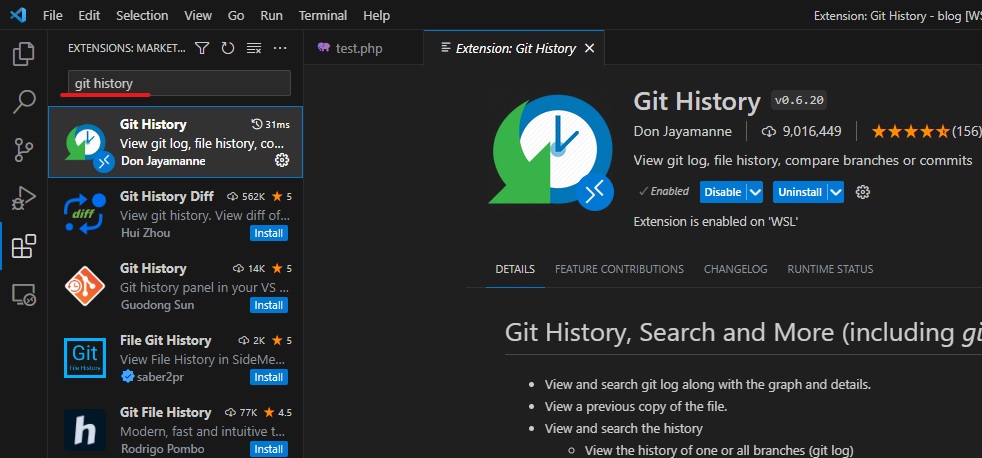Expand the Uninstall button dropdown arrow
This screenshot has width=982, height=458.
coord(836,192)
